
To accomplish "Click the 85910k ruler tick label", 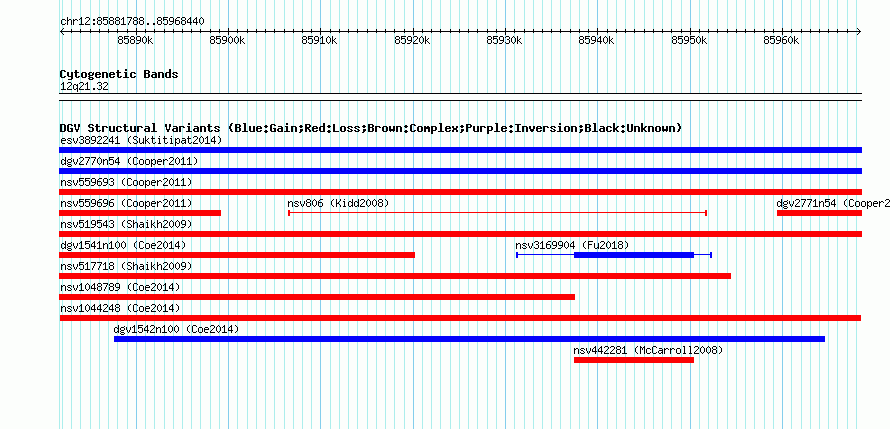I will pyautogui.click(x=320, y=40).
